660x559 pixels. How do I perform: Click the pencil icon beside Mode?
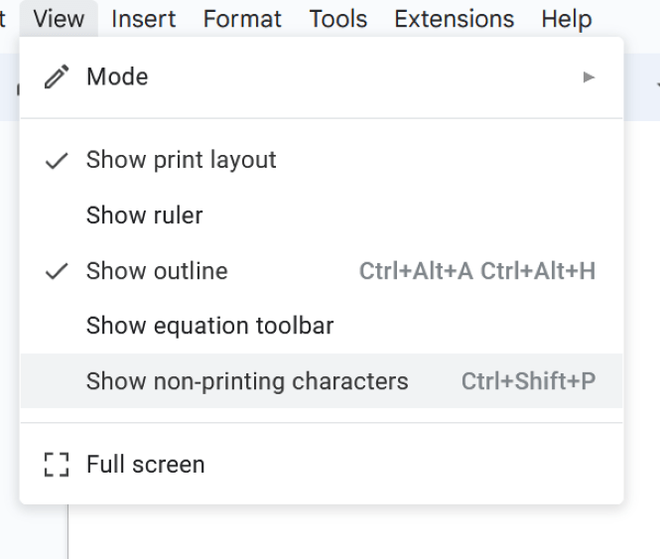58,77
